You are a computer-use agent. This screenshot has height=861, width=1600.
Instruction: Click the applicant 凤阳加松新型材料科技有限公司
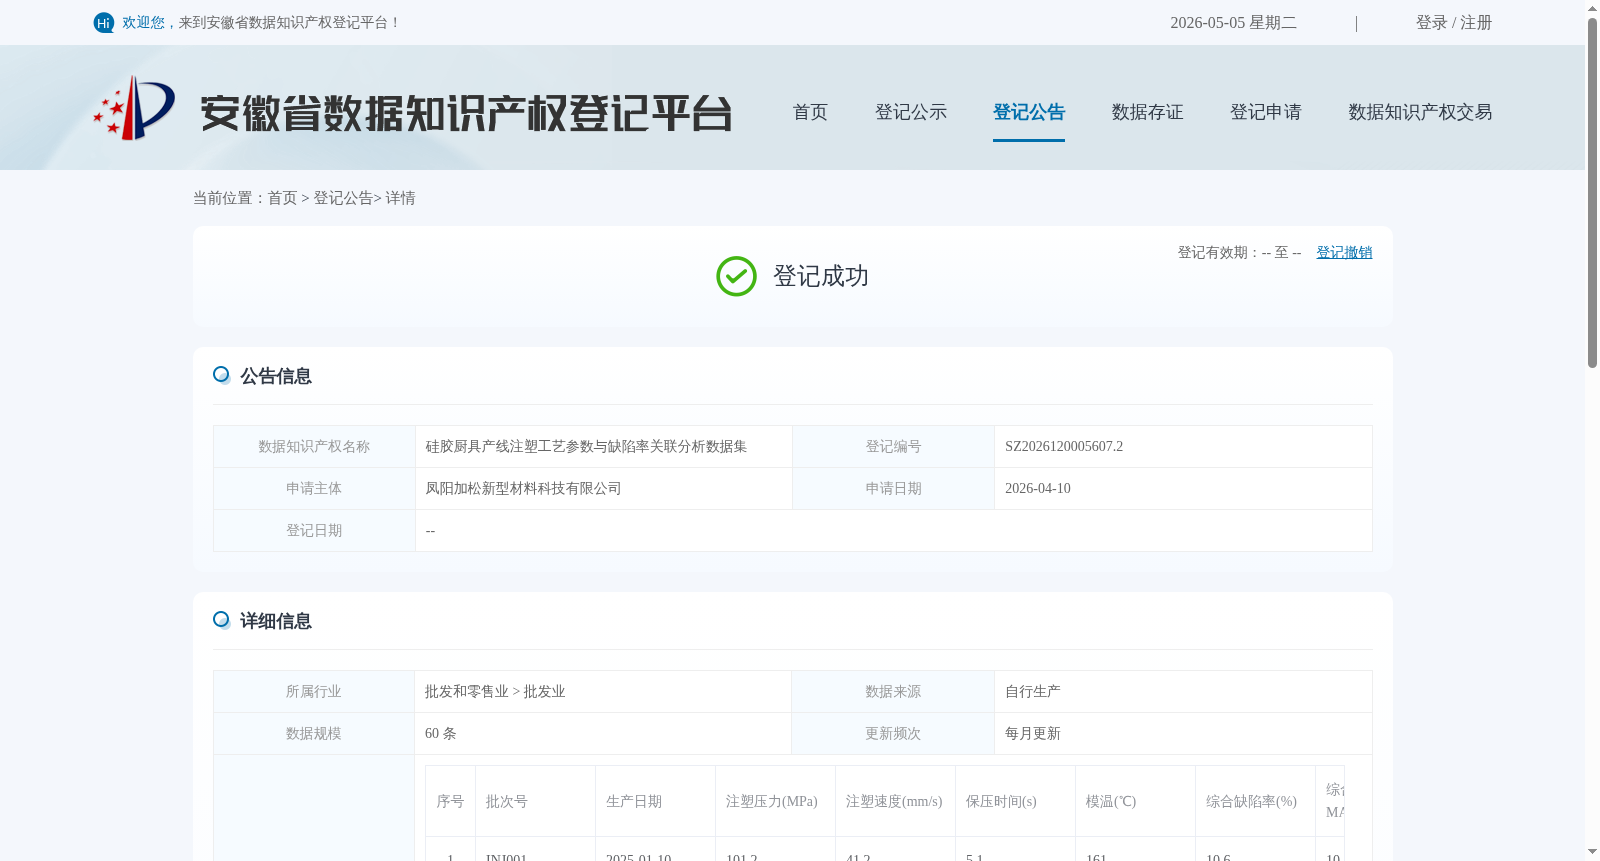click(x=523, y=489)
